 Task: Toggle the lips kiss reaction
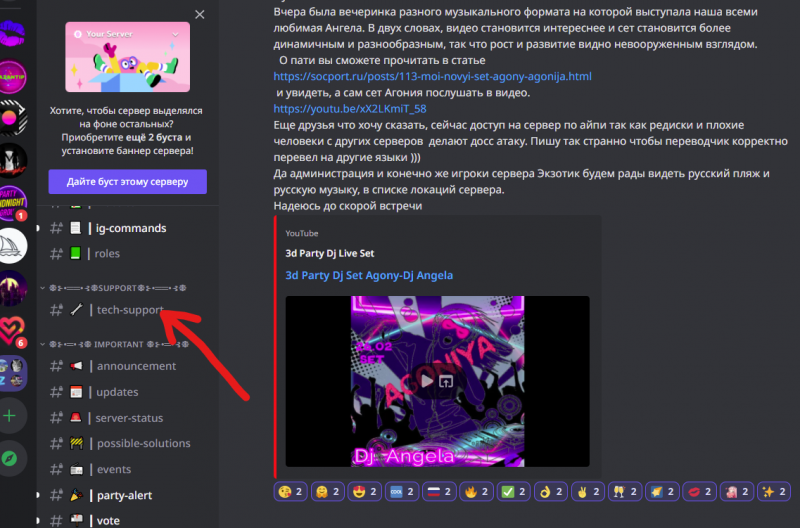point(701,492)
